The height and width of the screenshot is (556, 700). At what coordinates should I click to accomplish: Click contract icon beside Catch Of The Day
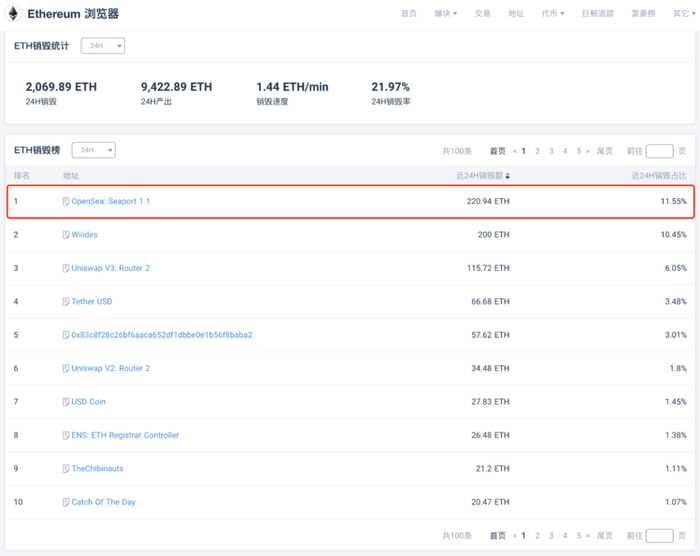66,502
